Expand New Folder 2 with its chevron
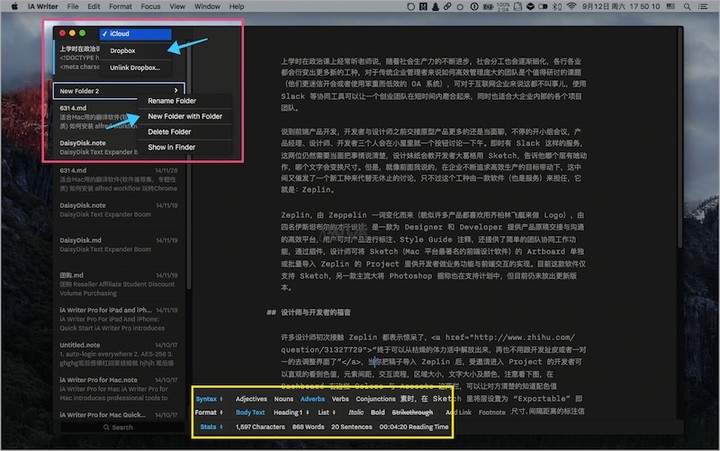This screenshot has height=451, width=720. [x=176, y=91]
